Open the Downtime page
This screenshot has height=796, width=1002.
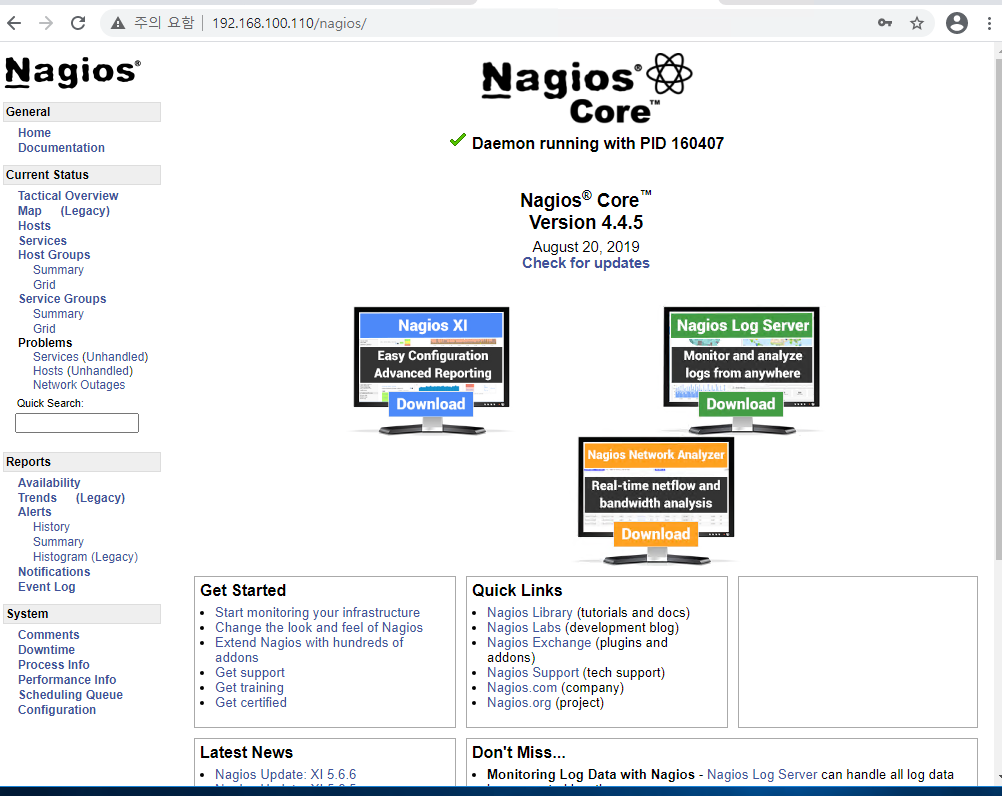pos(46,650)
